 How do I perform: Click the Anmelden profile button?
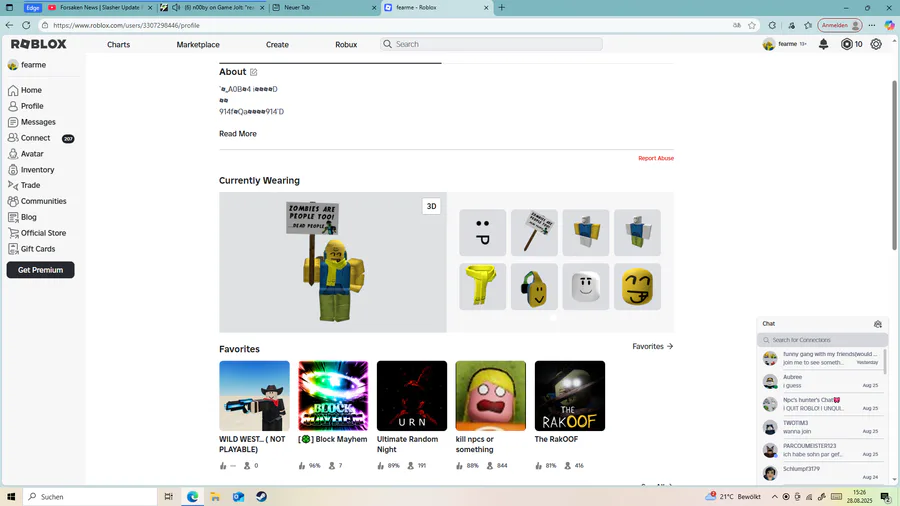coord(840,25)
